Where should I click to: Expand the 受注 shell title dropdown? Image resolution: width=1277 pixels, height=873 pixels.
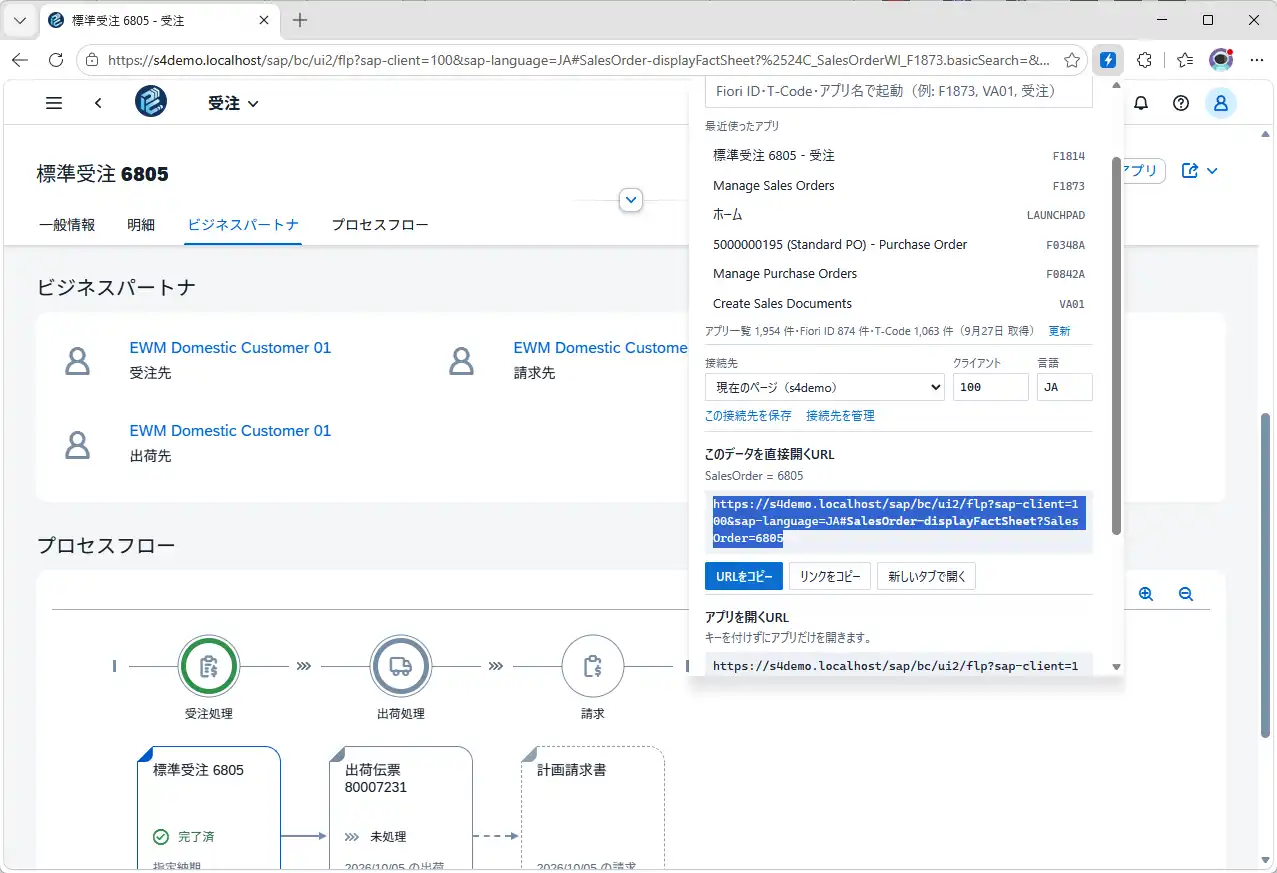point(233,103)
